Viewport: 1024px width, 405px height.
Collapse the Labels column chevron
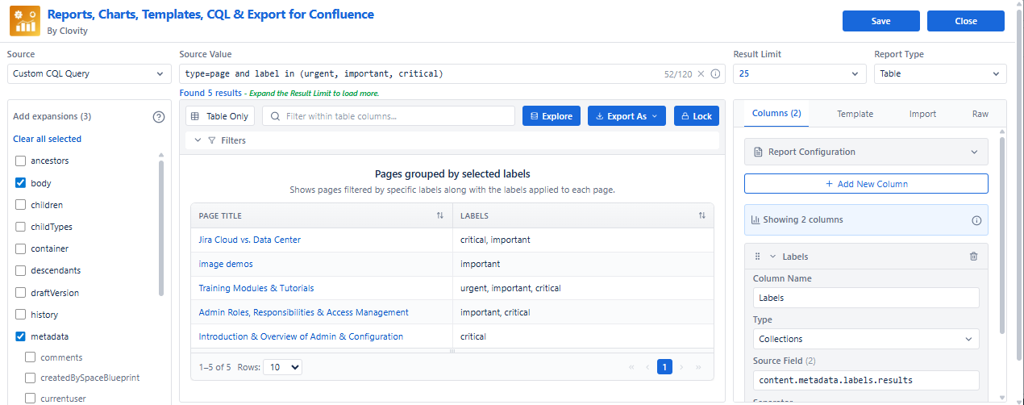pos(773,257)
